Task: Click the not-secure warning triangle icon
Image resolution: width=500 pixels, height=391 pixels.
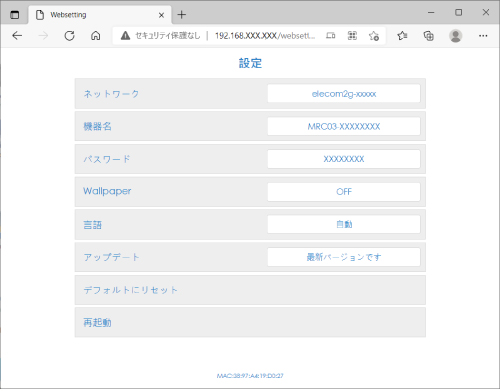Action: [125, 35]
